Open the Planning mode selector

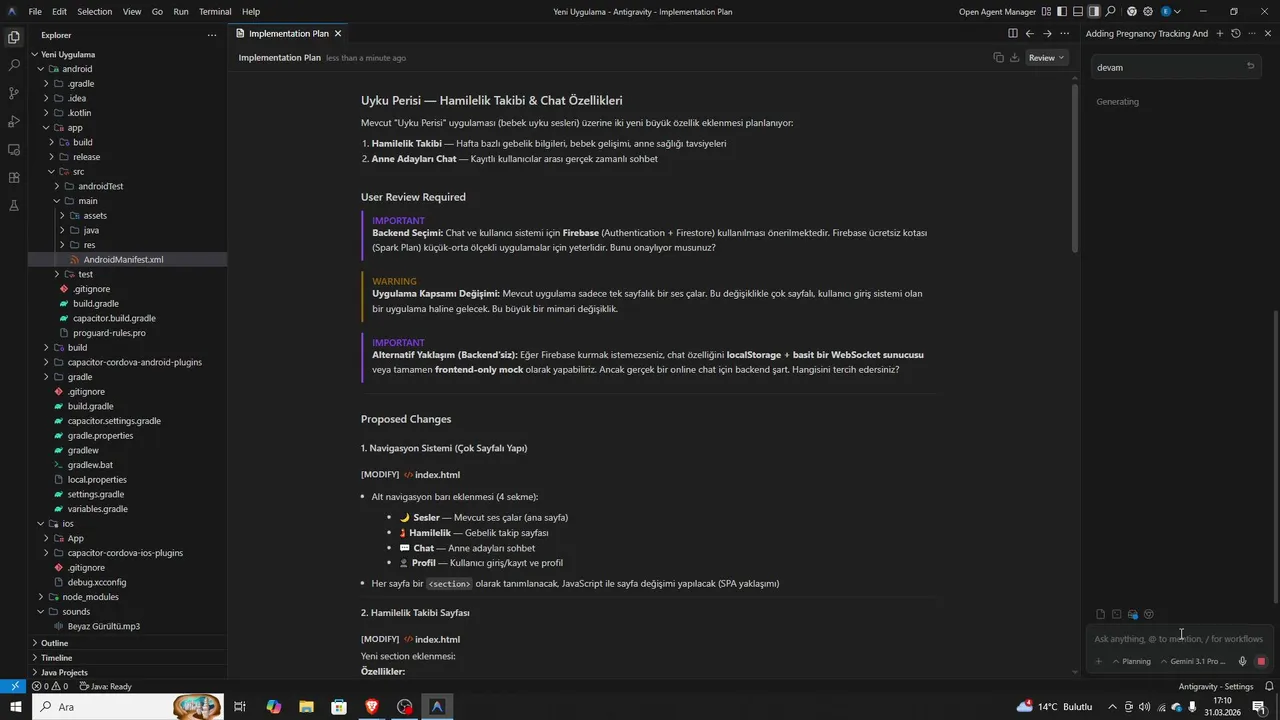click(x=1132, y=661)
